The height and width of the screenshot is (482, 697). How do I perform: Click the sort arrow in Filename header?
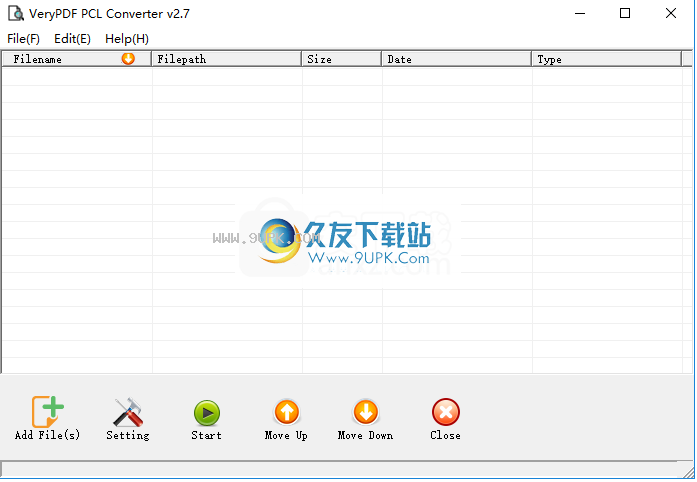pos(128,59)
